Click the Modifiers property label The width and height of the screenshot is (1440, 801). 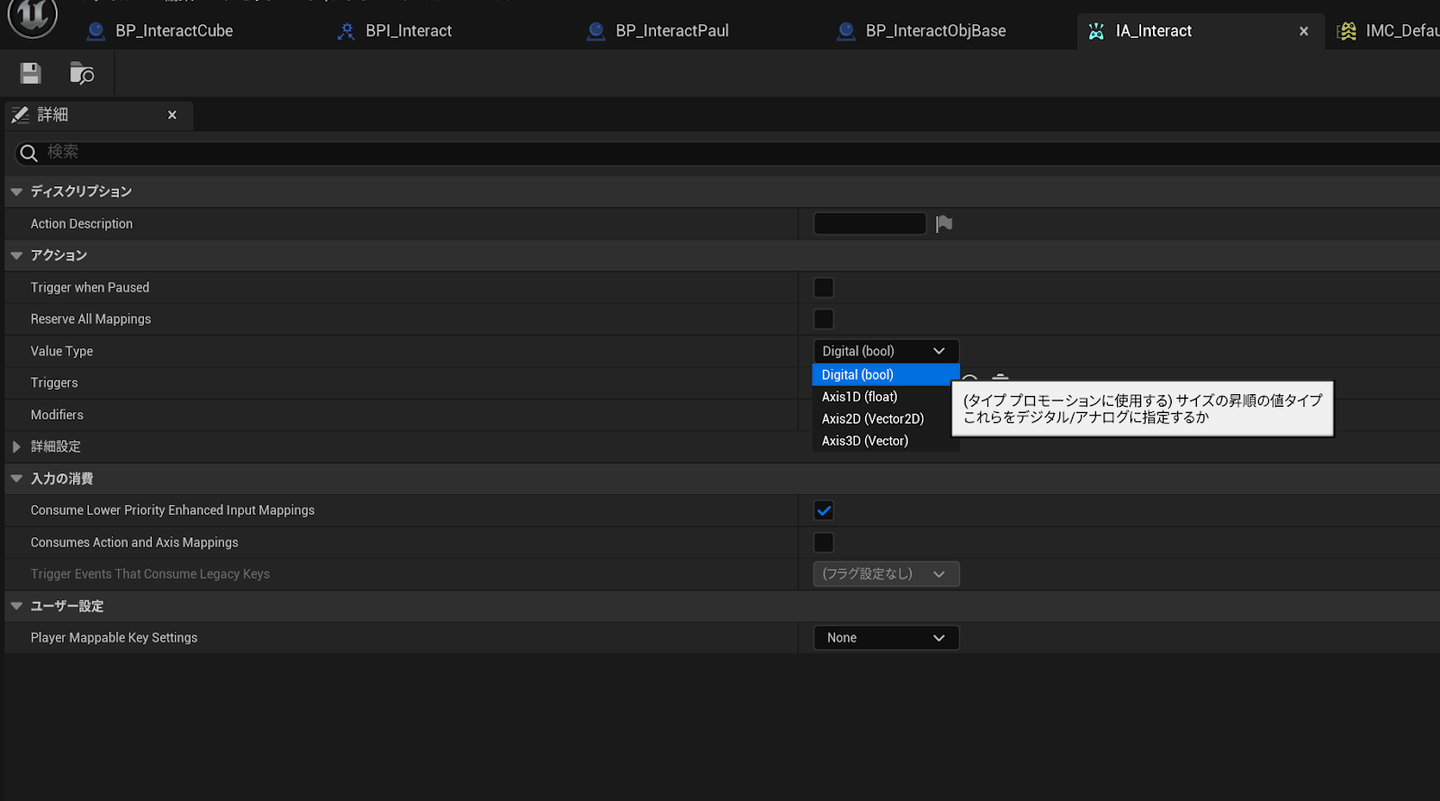pos(57,415)
